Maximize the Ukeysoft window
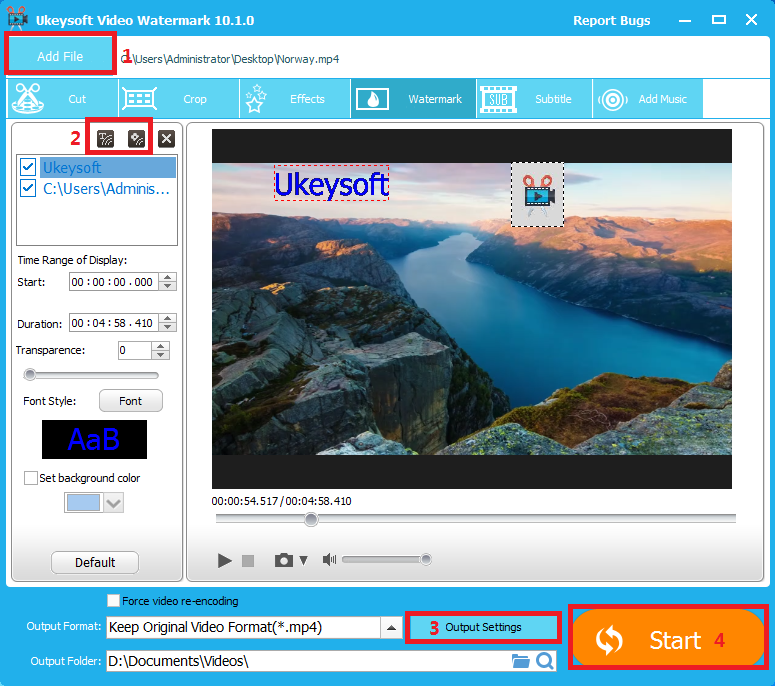 [x=718, y=20]
